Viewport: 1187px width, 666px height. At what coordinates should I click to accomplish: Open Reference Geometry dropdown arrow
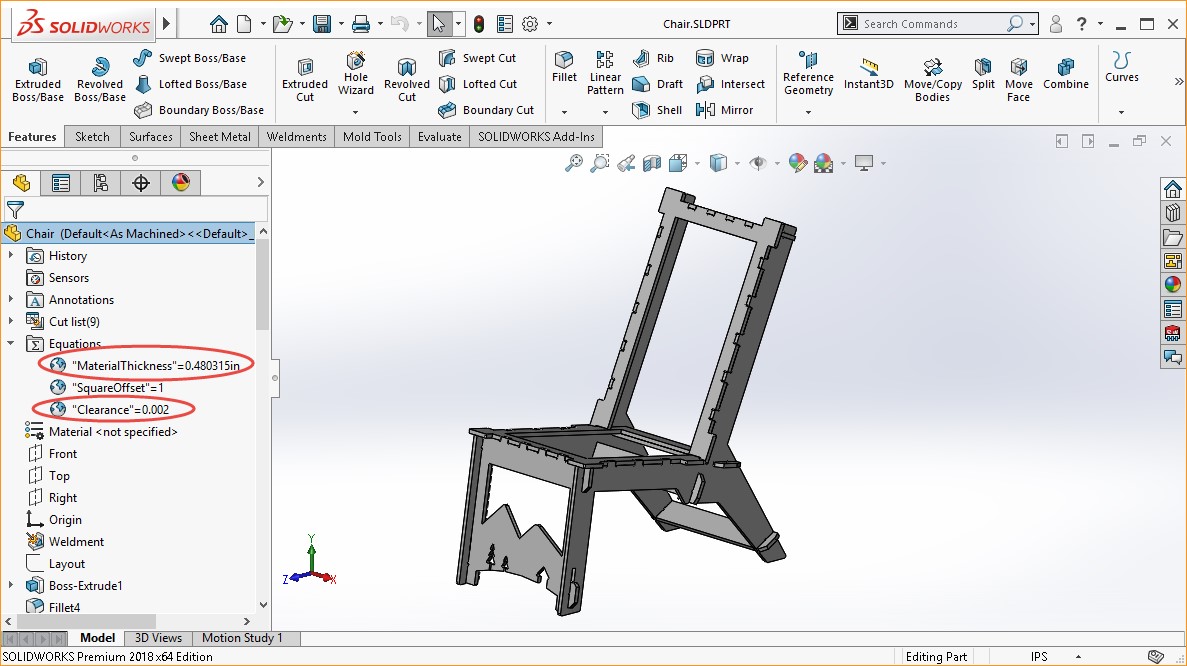click(x=808, y=112)
